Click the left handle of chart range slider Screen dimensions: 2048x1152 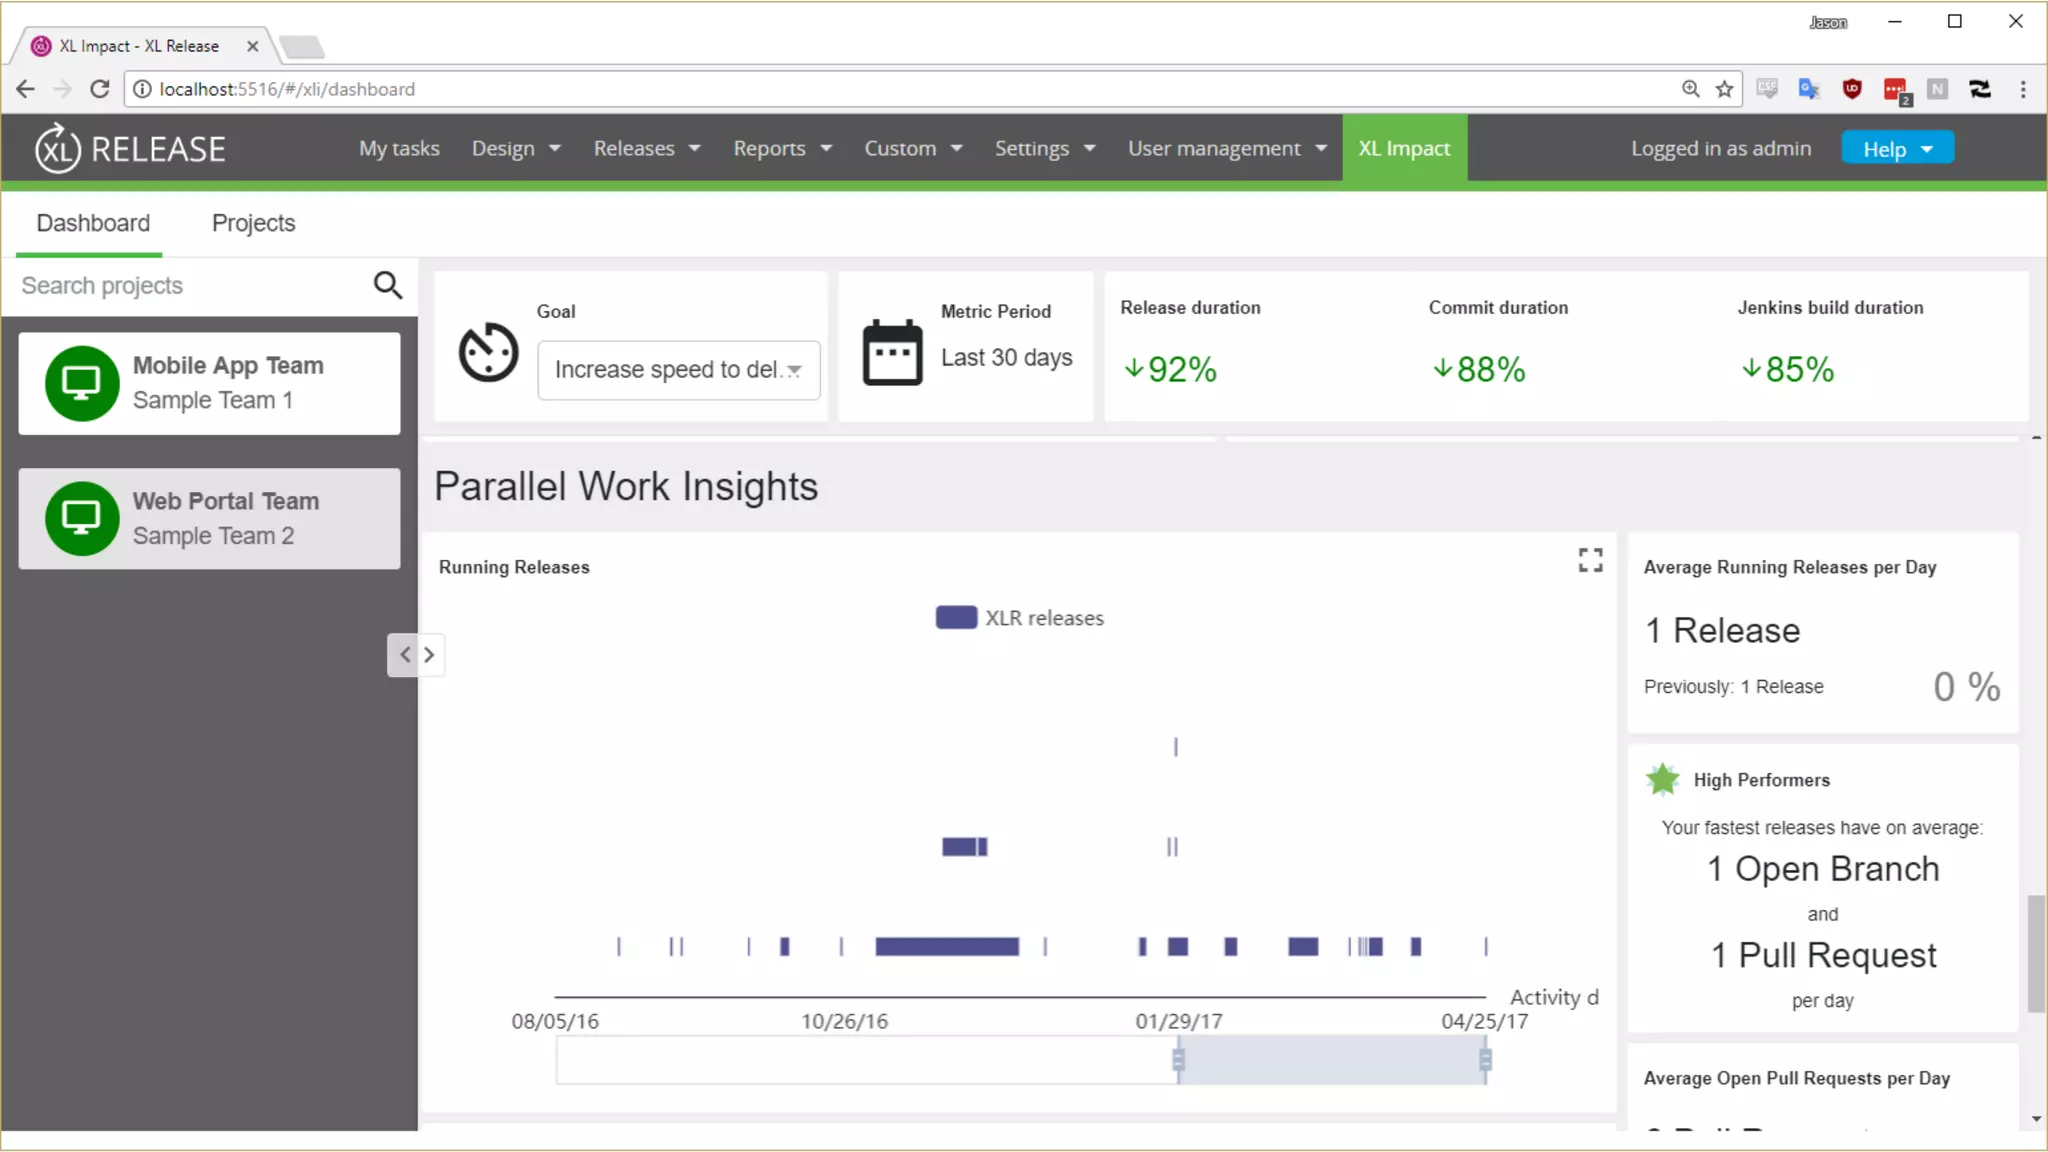1178,1060
